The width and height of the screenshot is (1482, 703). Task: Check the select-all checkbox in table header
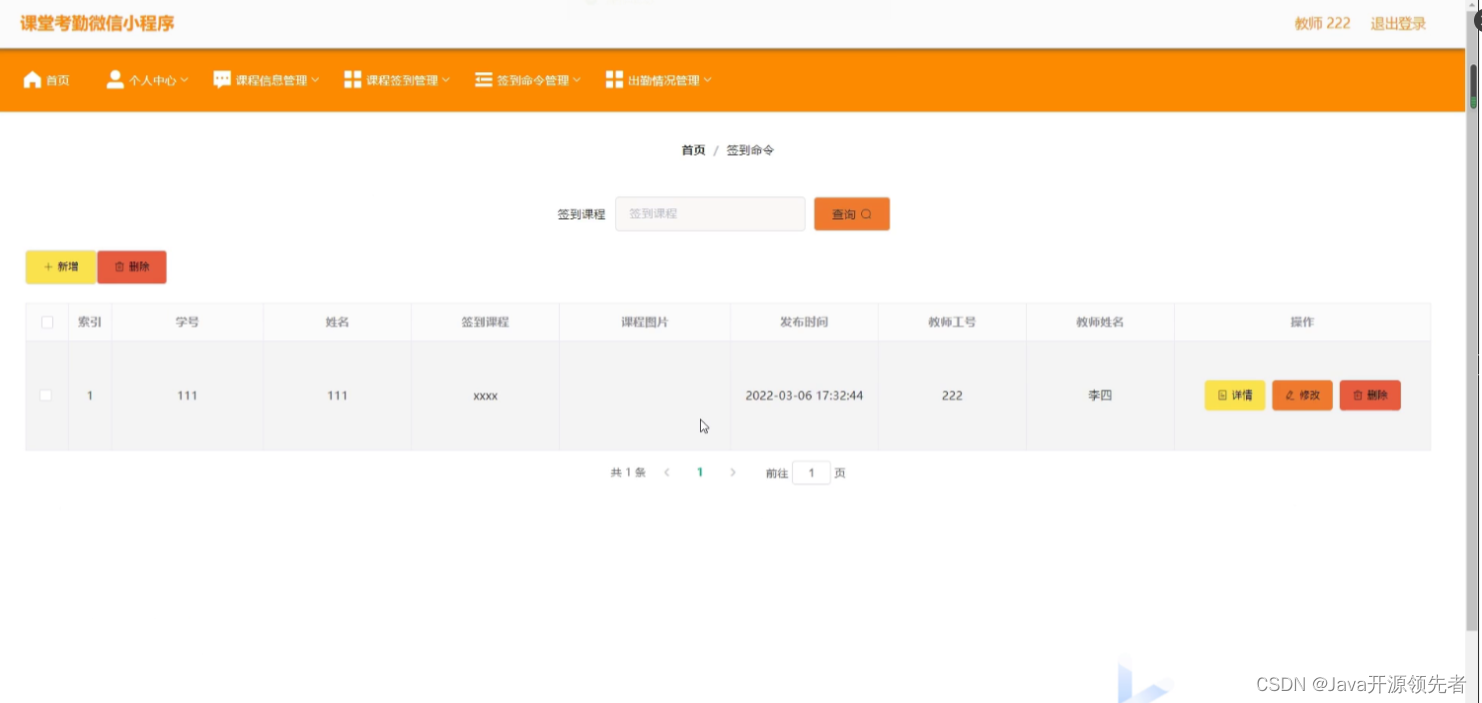point(46,322)
